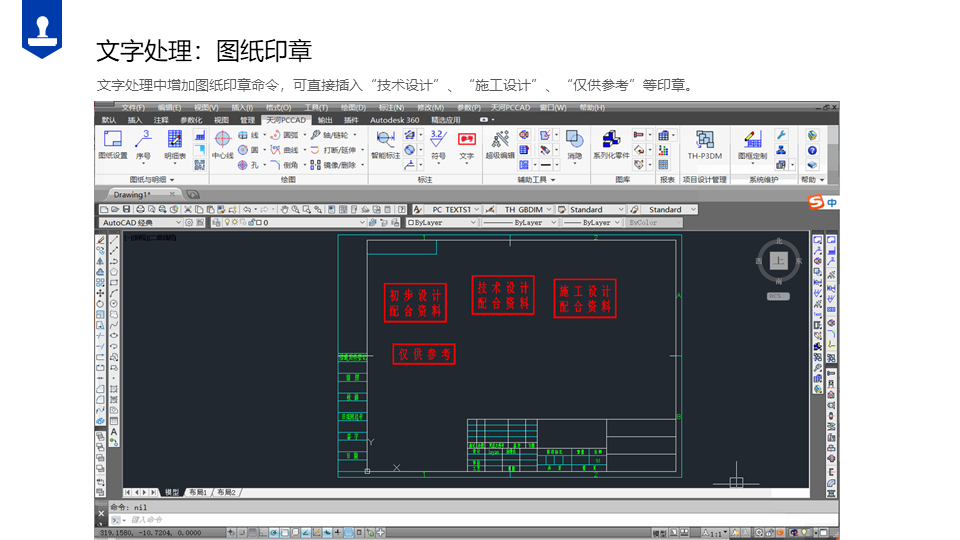Click the 打断/延伸 break and extend tool
Screen dimensions: 960x540
click(x=333, y=150)
